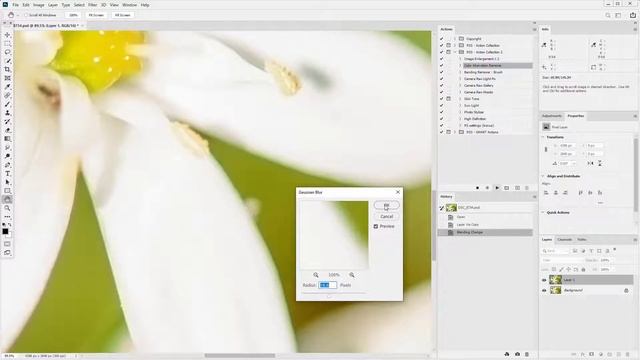Viewport: 640px width, 360px height.
Task: Click Delete icon in Actions panel
Action: click(527, 188)
